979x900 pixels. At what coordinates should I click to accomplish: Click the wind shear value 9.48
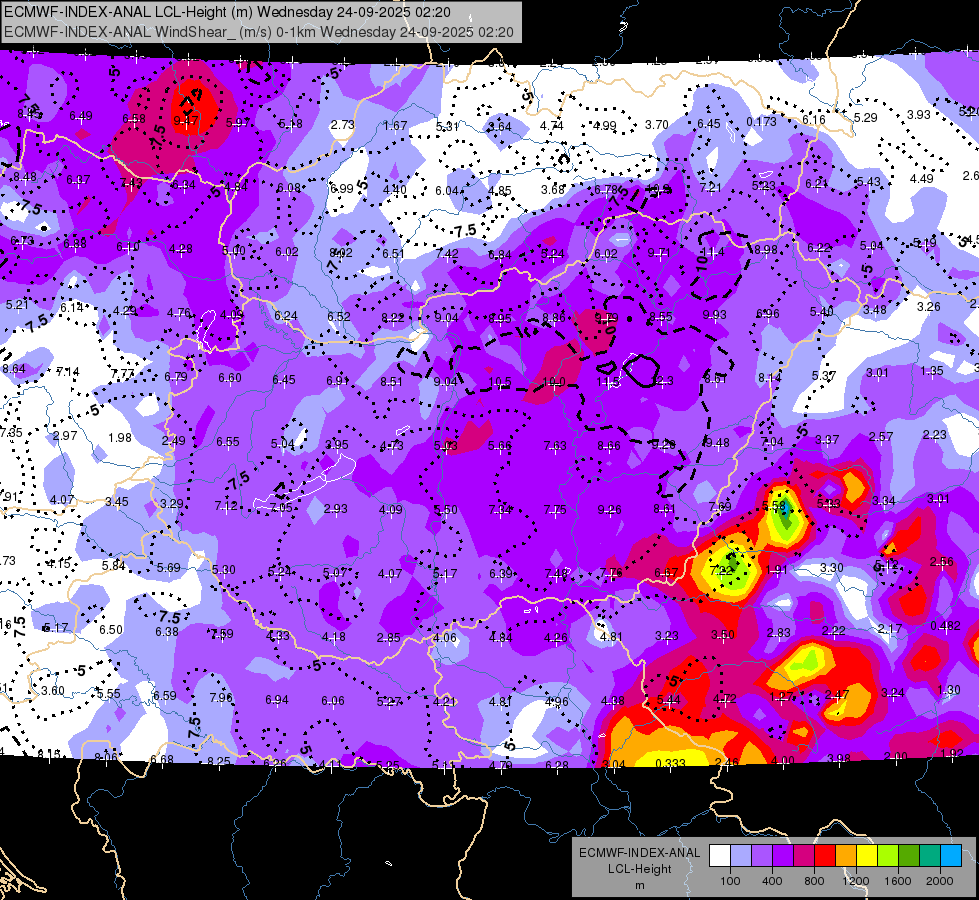717,443
